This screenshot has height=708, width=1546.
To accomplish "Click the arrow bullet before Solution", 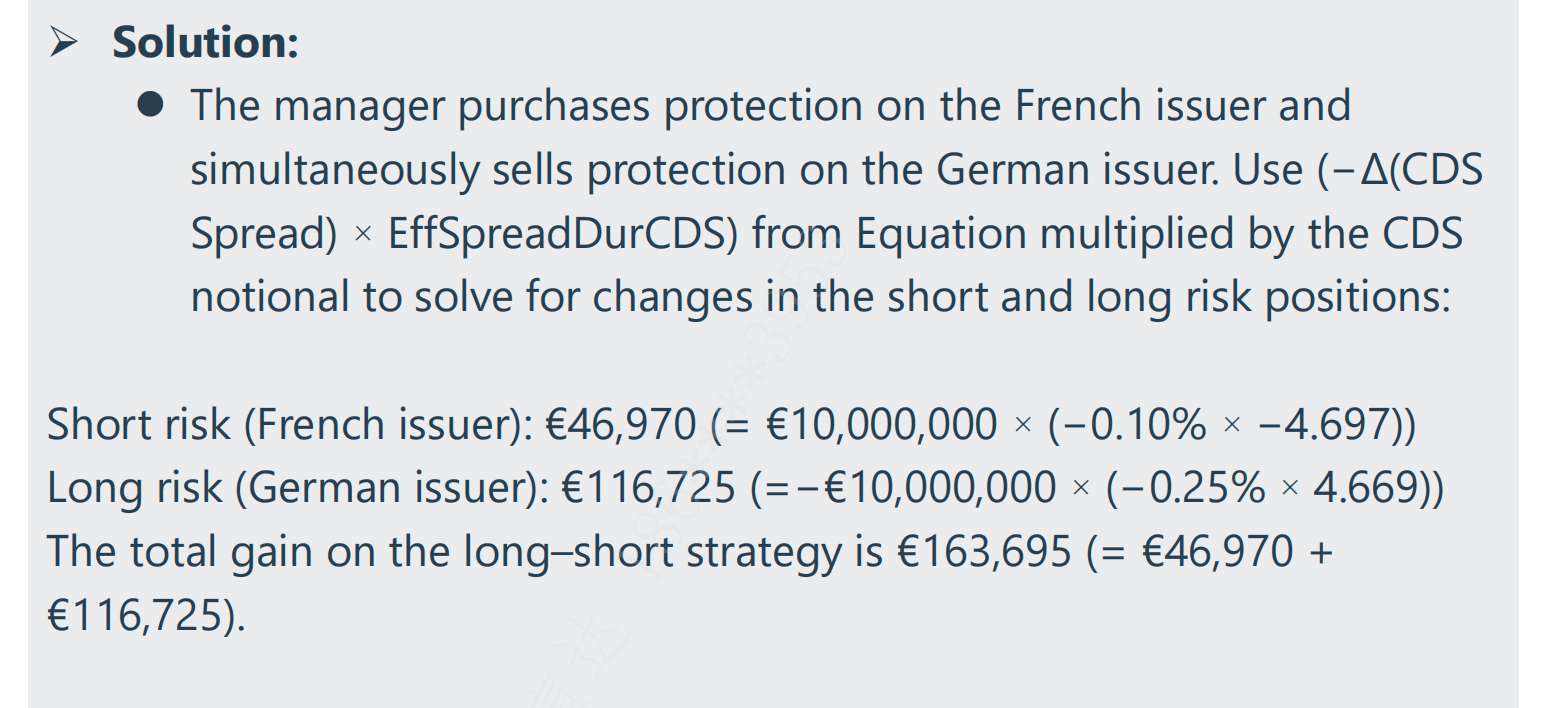I will pos(64,43).
